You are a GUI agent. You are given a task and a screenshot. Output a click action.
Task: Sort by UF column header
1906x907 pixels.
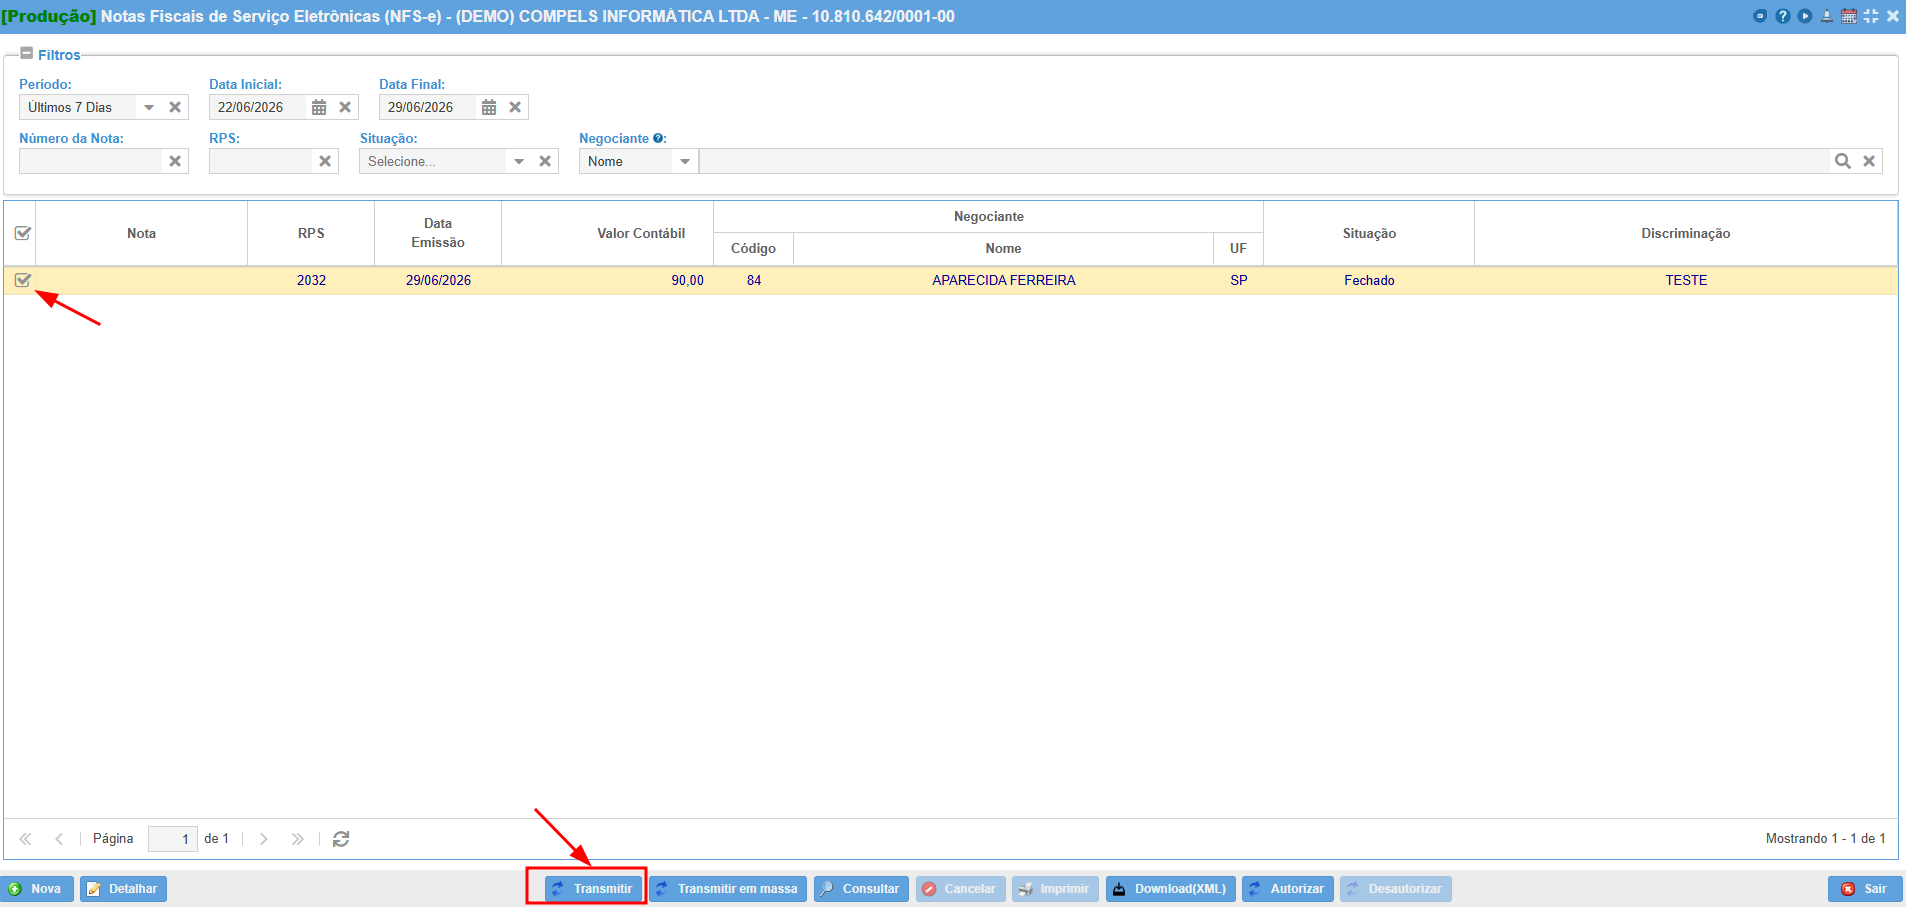pos(1238,249)
